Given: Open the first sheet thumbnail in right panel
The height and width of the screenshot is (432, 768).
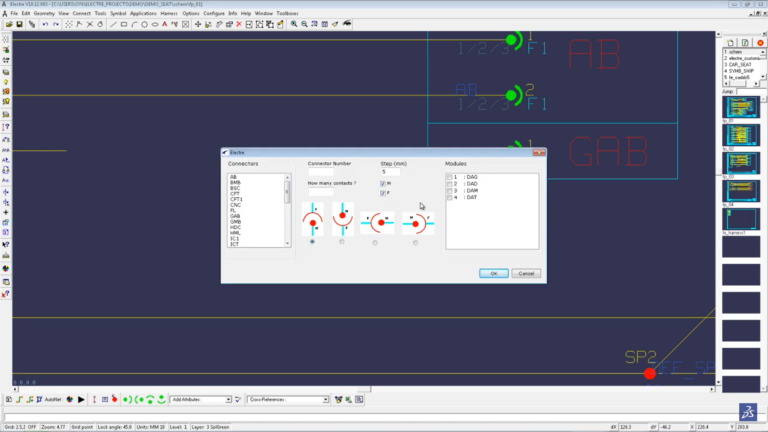Looking at the screenshot, I should click(x=741, y=107).
